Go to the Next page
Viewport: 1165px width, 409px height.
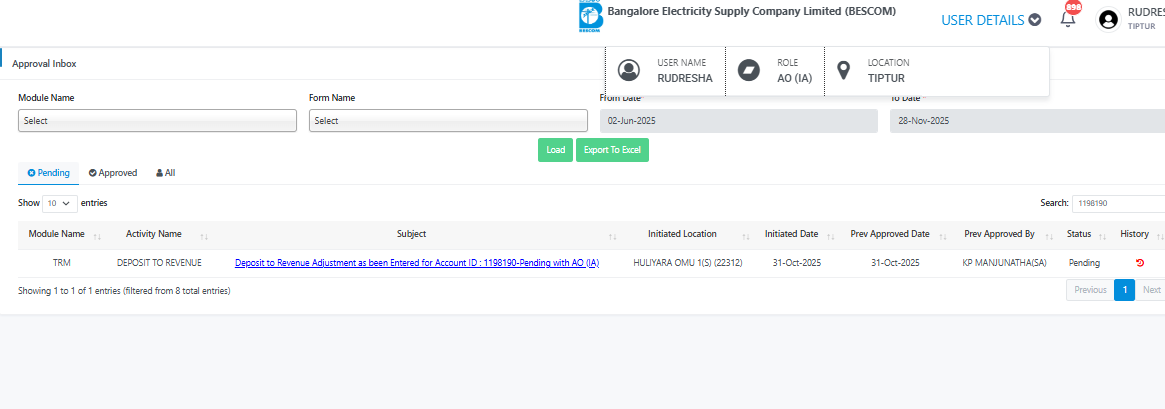[x=1151, y=290]
